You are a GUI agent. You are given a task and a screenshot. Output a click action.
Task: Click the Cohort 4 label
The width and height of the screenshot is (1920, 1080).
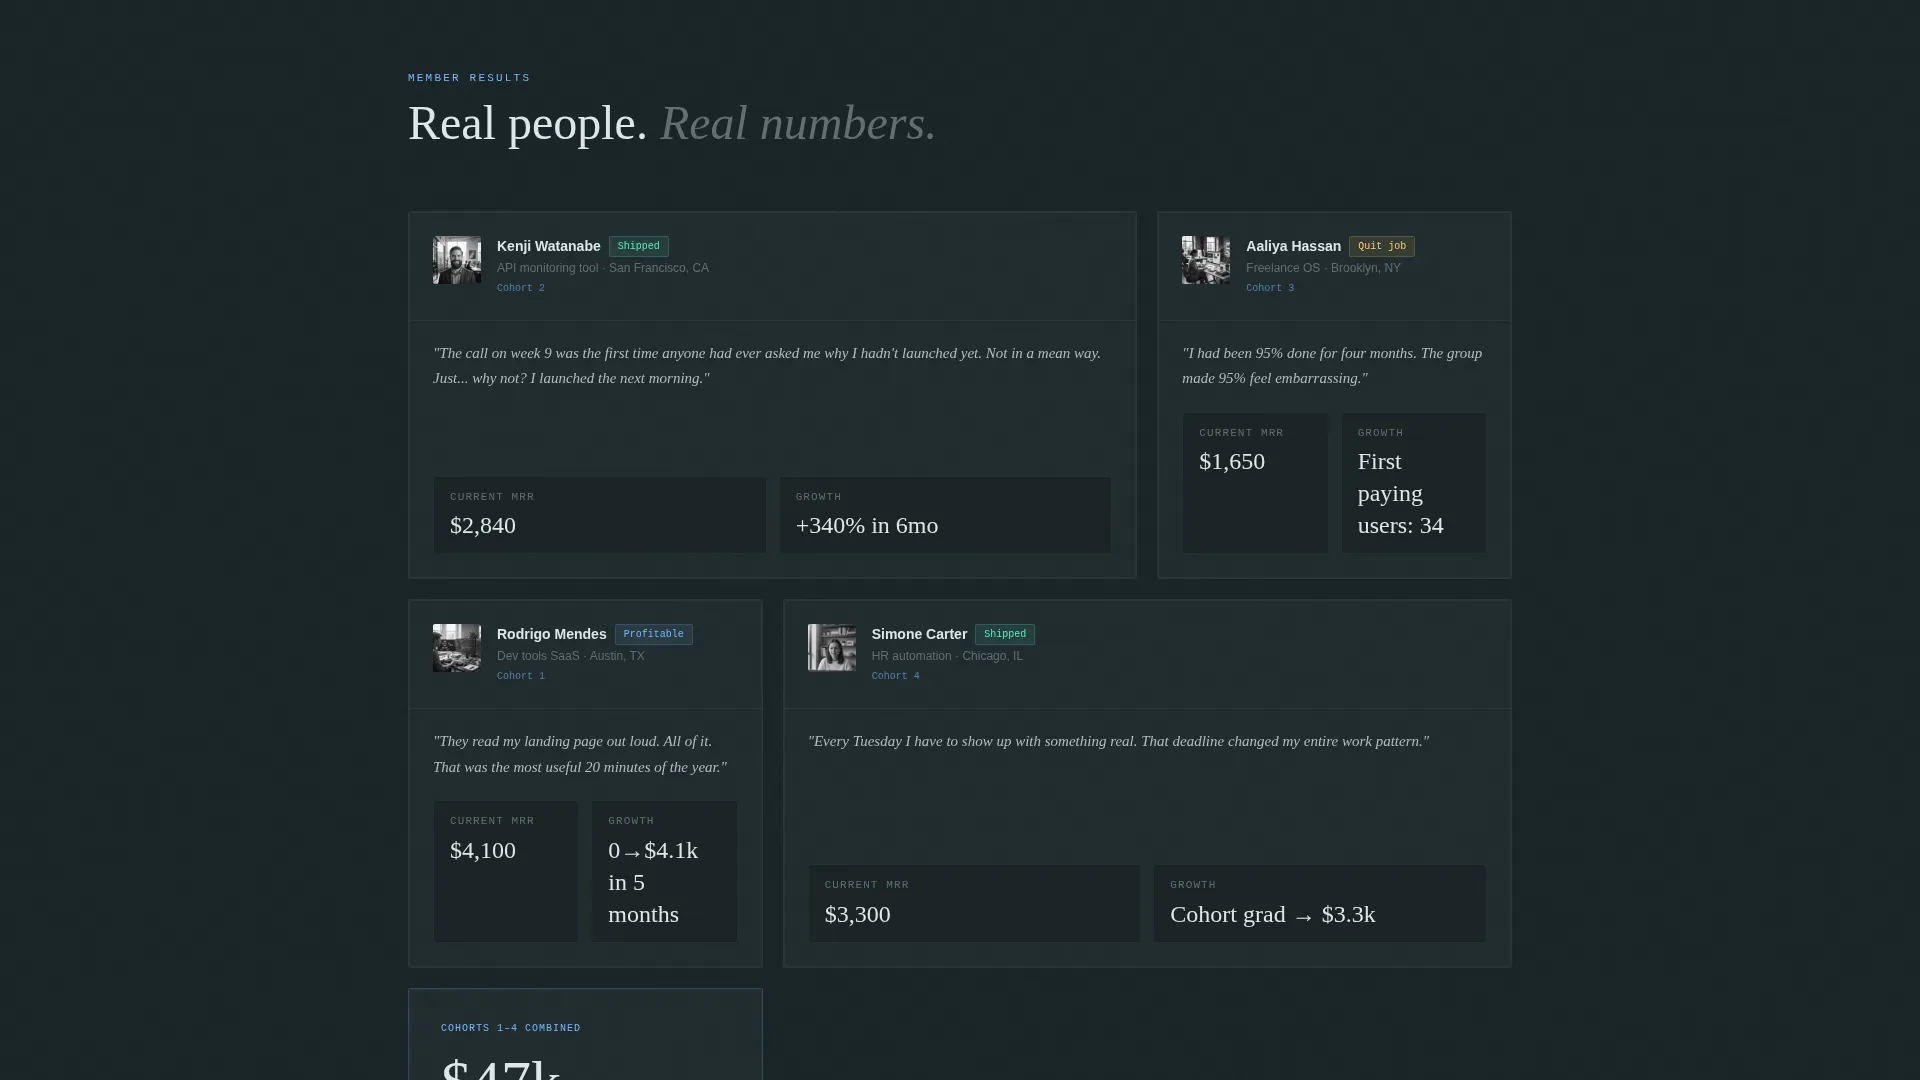coord(896,676)
